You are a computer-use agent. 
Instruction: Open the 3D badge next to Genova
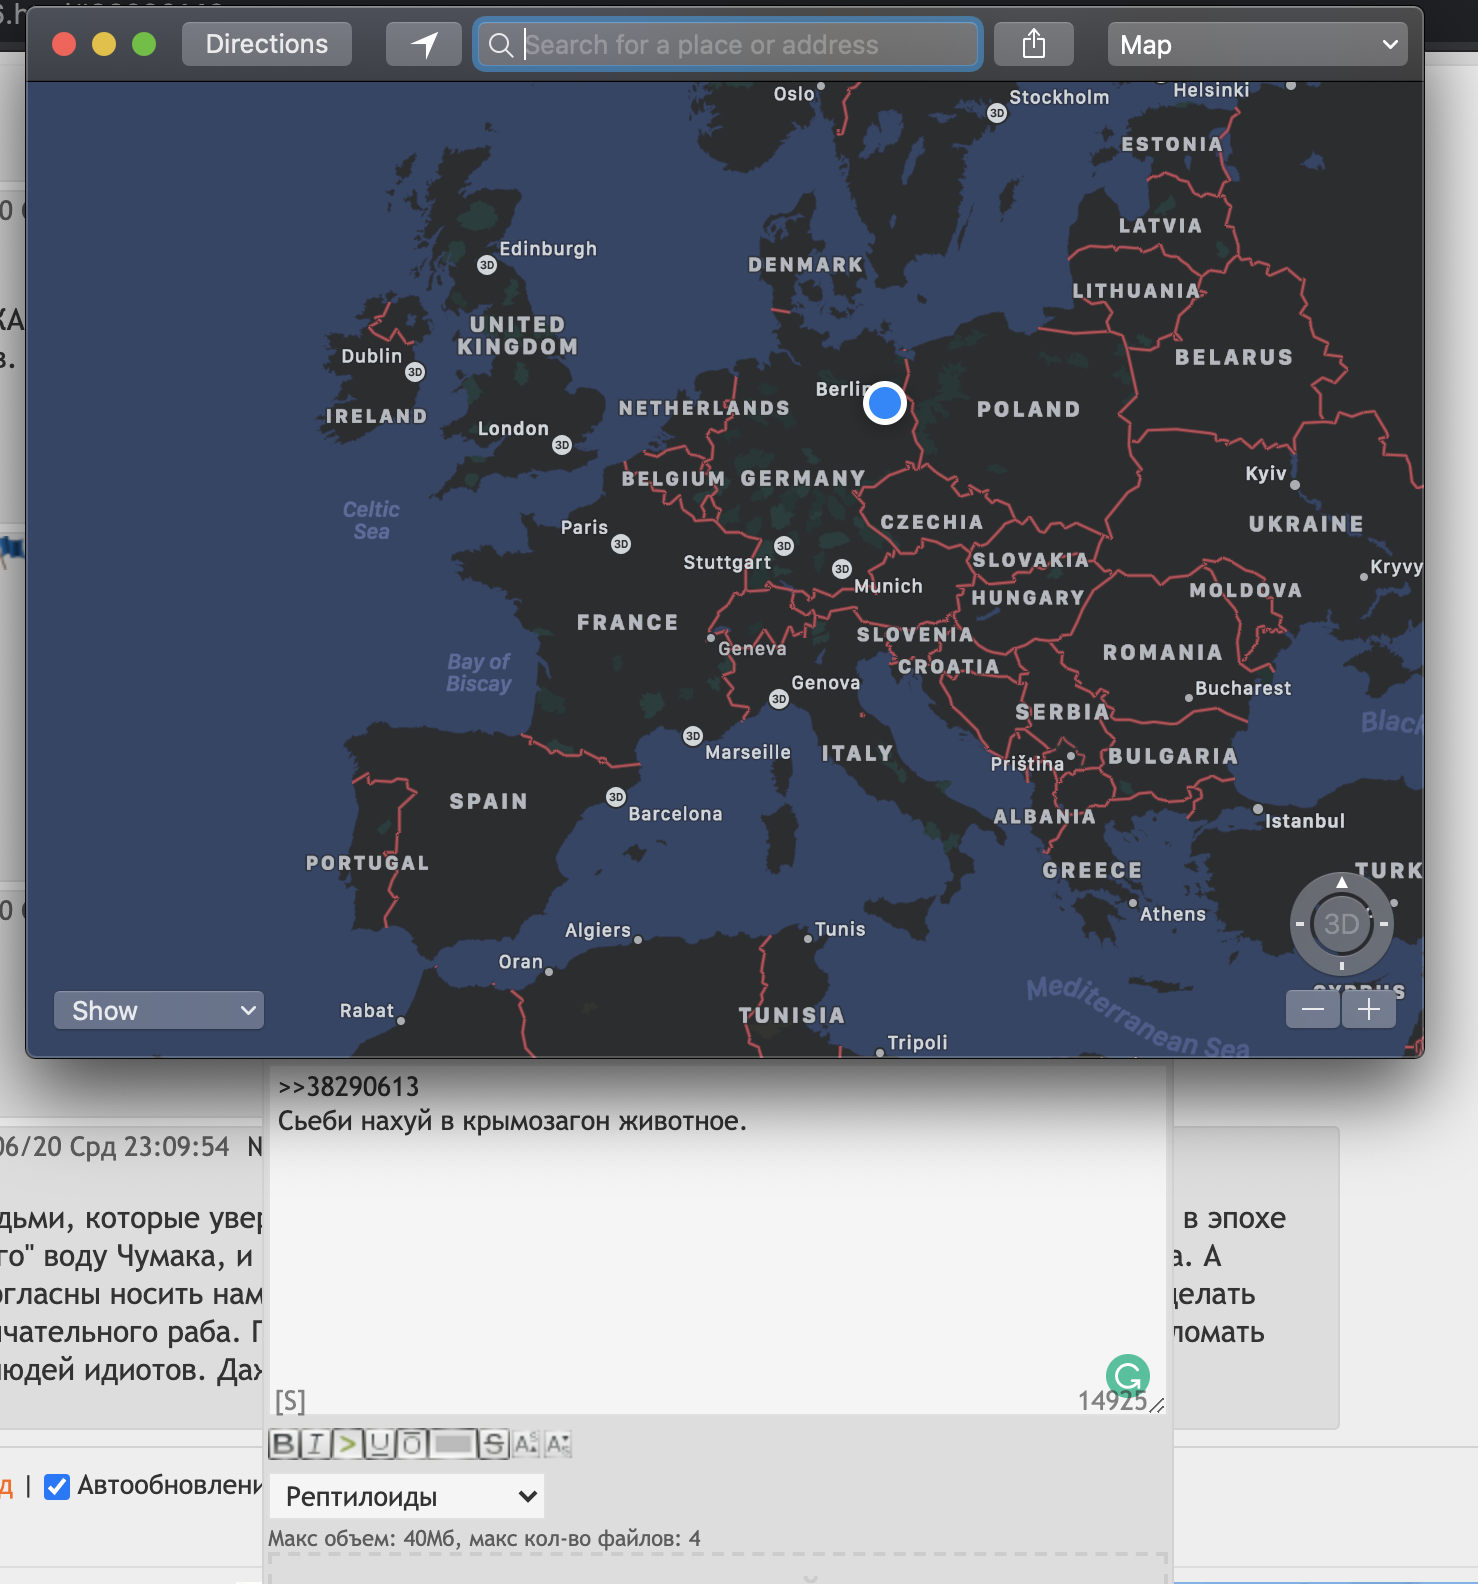tap(778, 699)
